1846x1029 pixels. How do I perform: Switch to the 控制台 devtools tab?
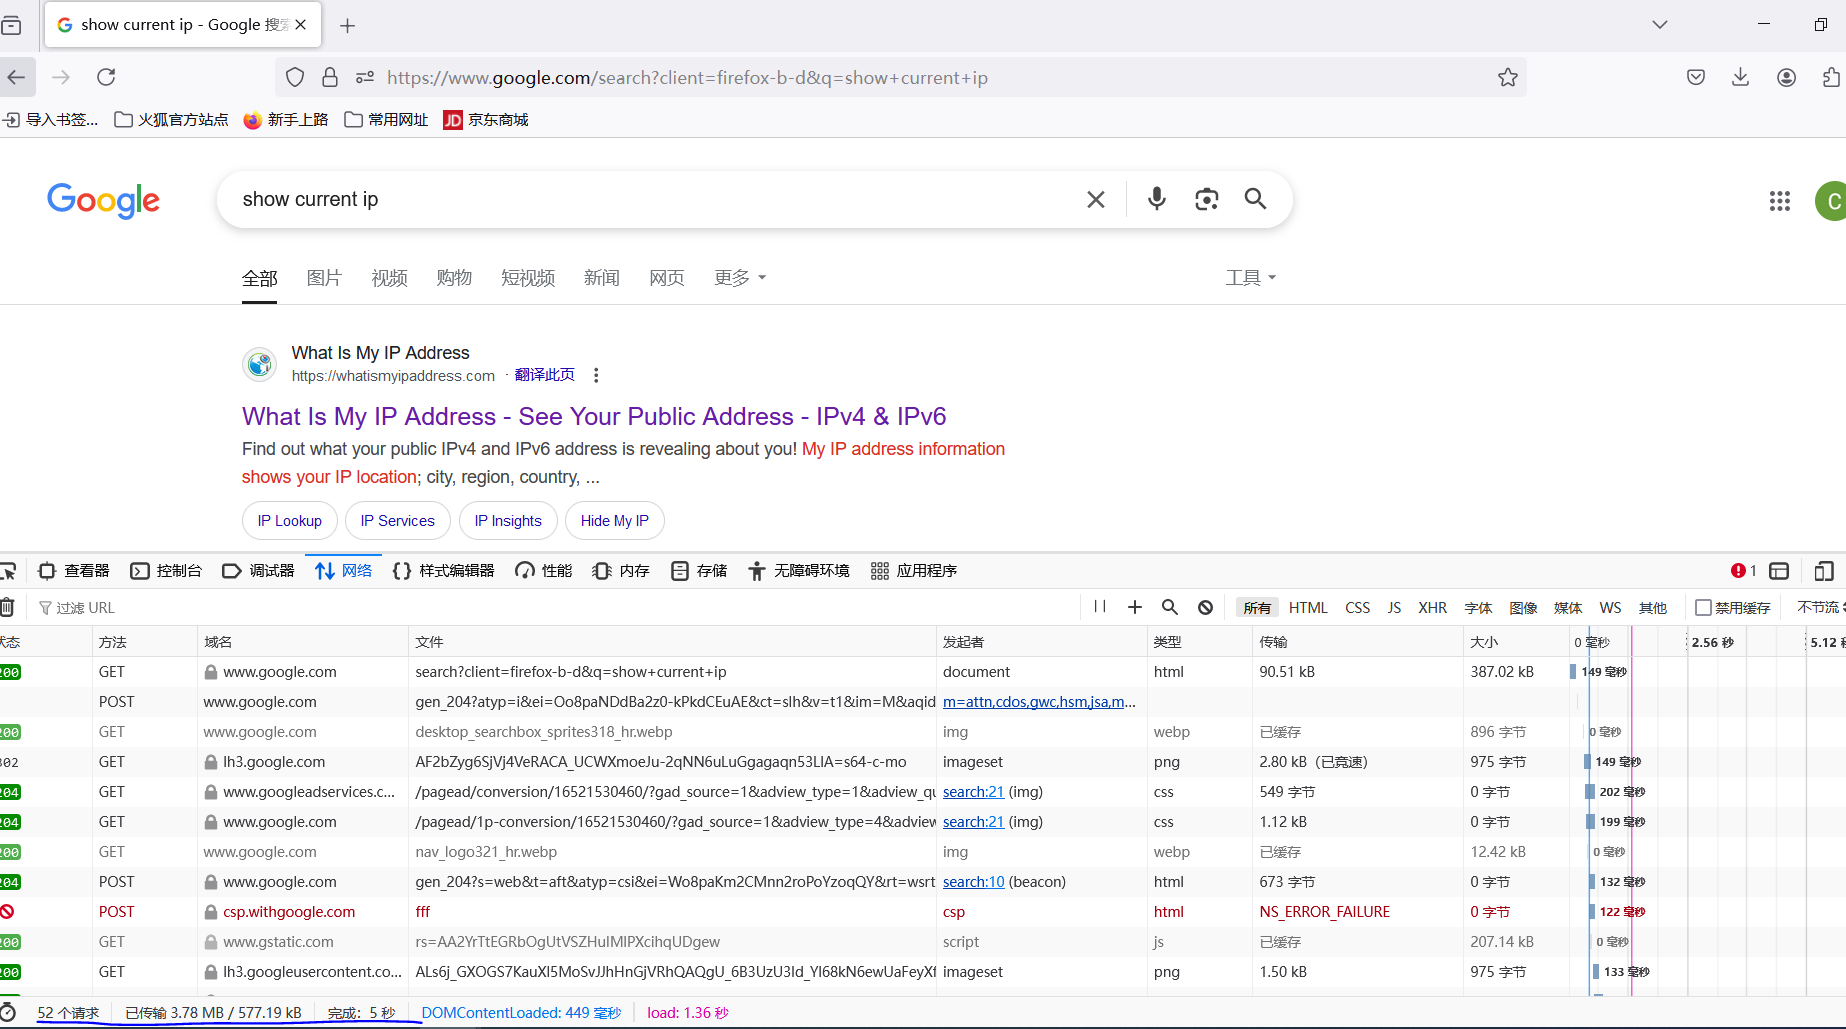(166, 571)
